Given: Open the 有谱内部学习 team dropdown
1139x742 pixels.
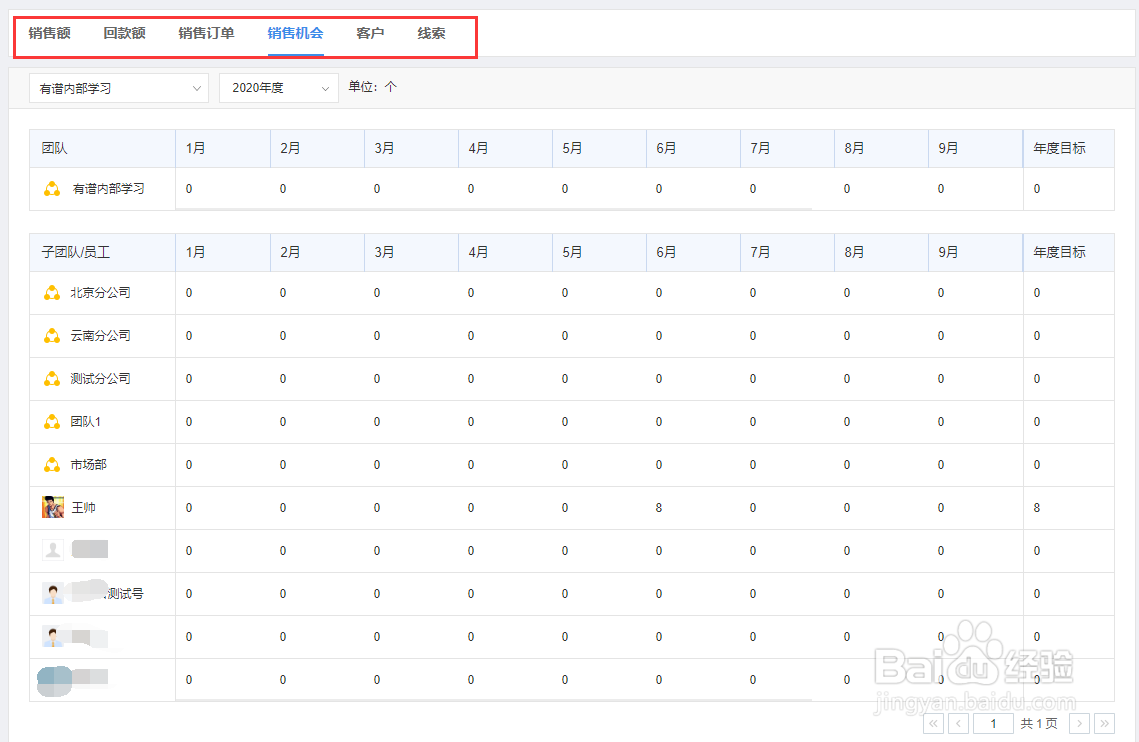Looking at the screenshot, I should pos(119,88).
